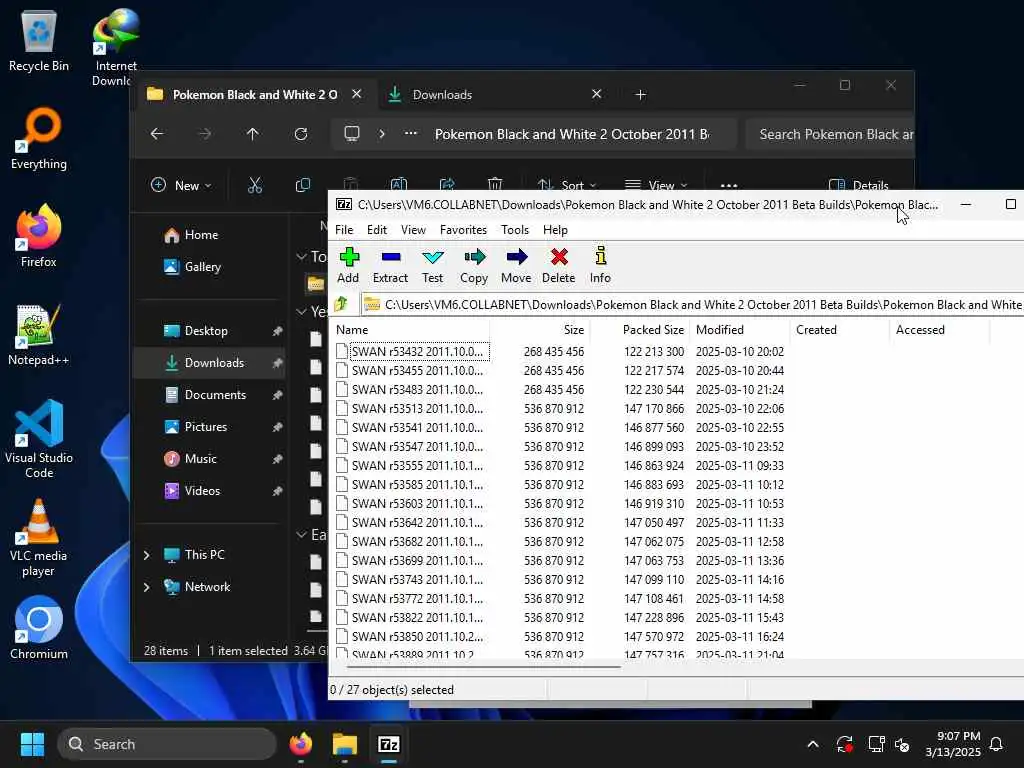Screen dimensions: 1024x768
Task: Run the Test tool in 7-Zip
Action: (432, 265)
